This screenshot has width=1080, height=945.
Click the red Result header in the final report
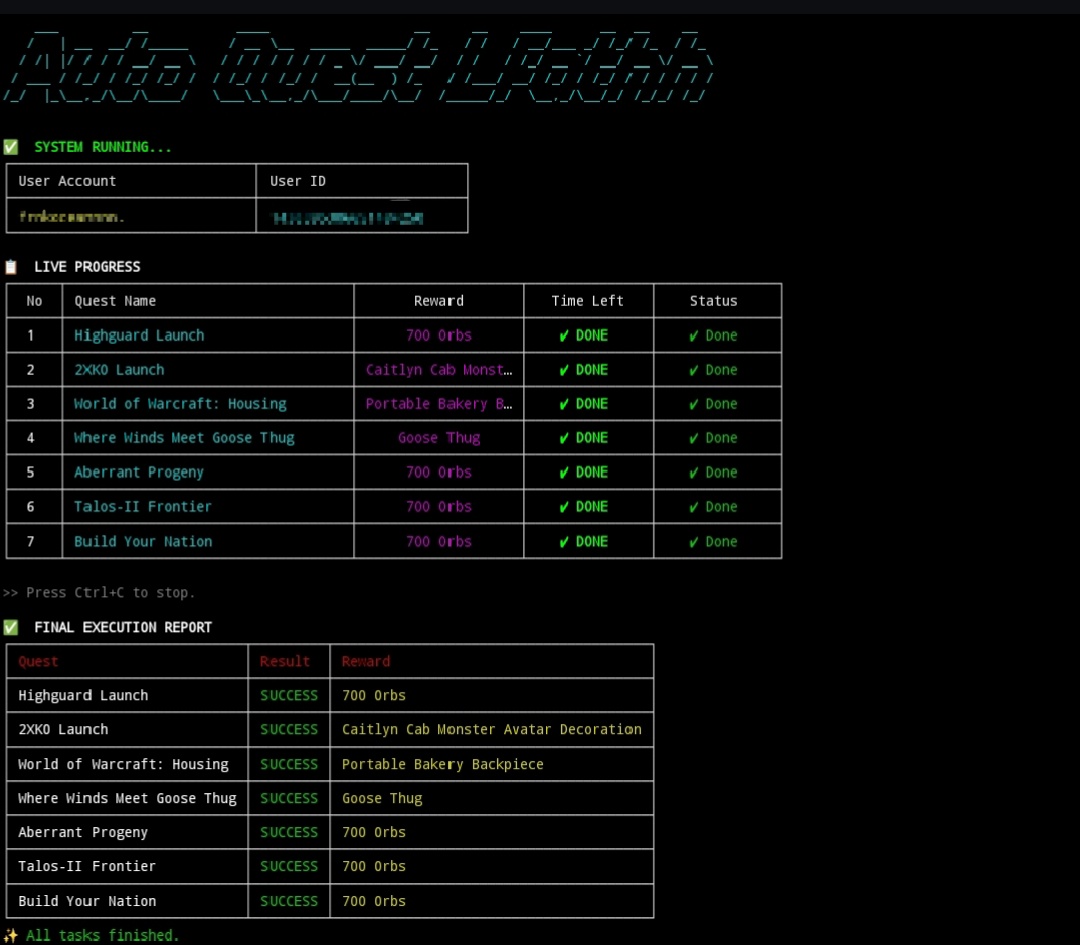(284, 661)
